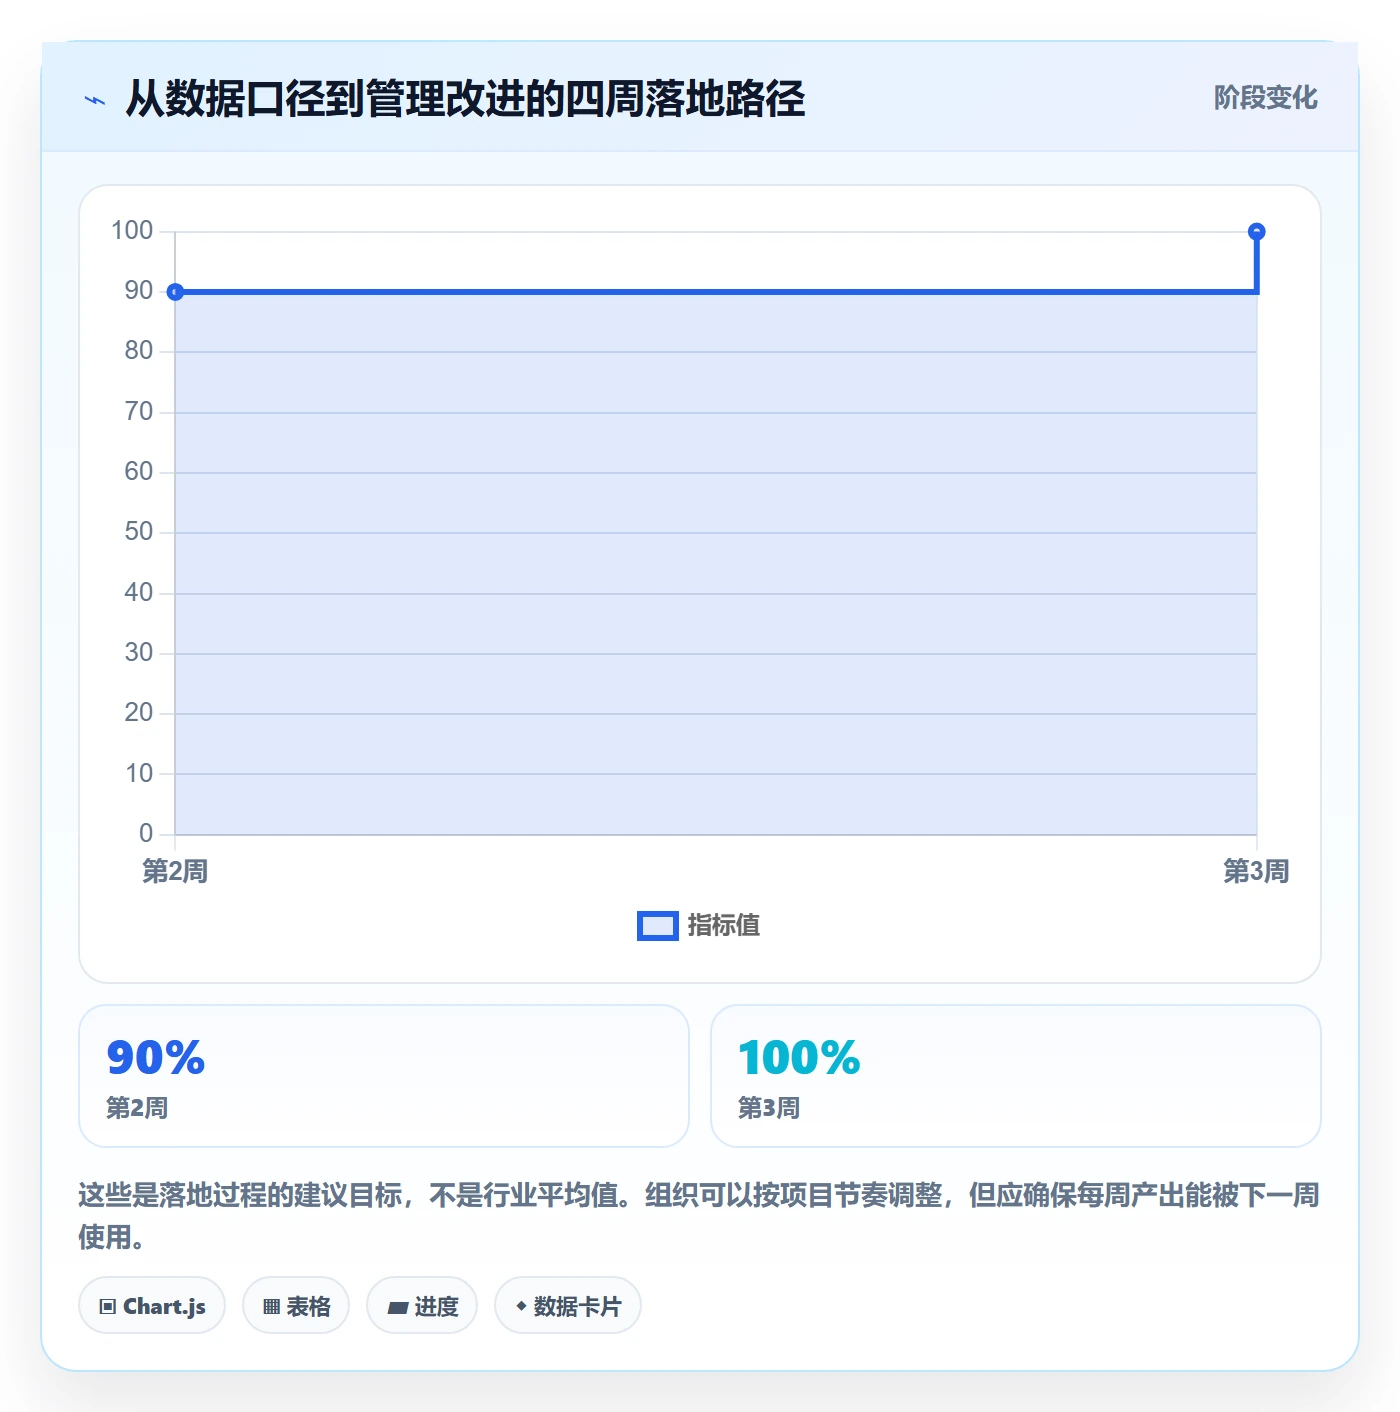Click the y-axis label 50
Viewport: 1400px width, 1412px height.
(x=139, y=532)
